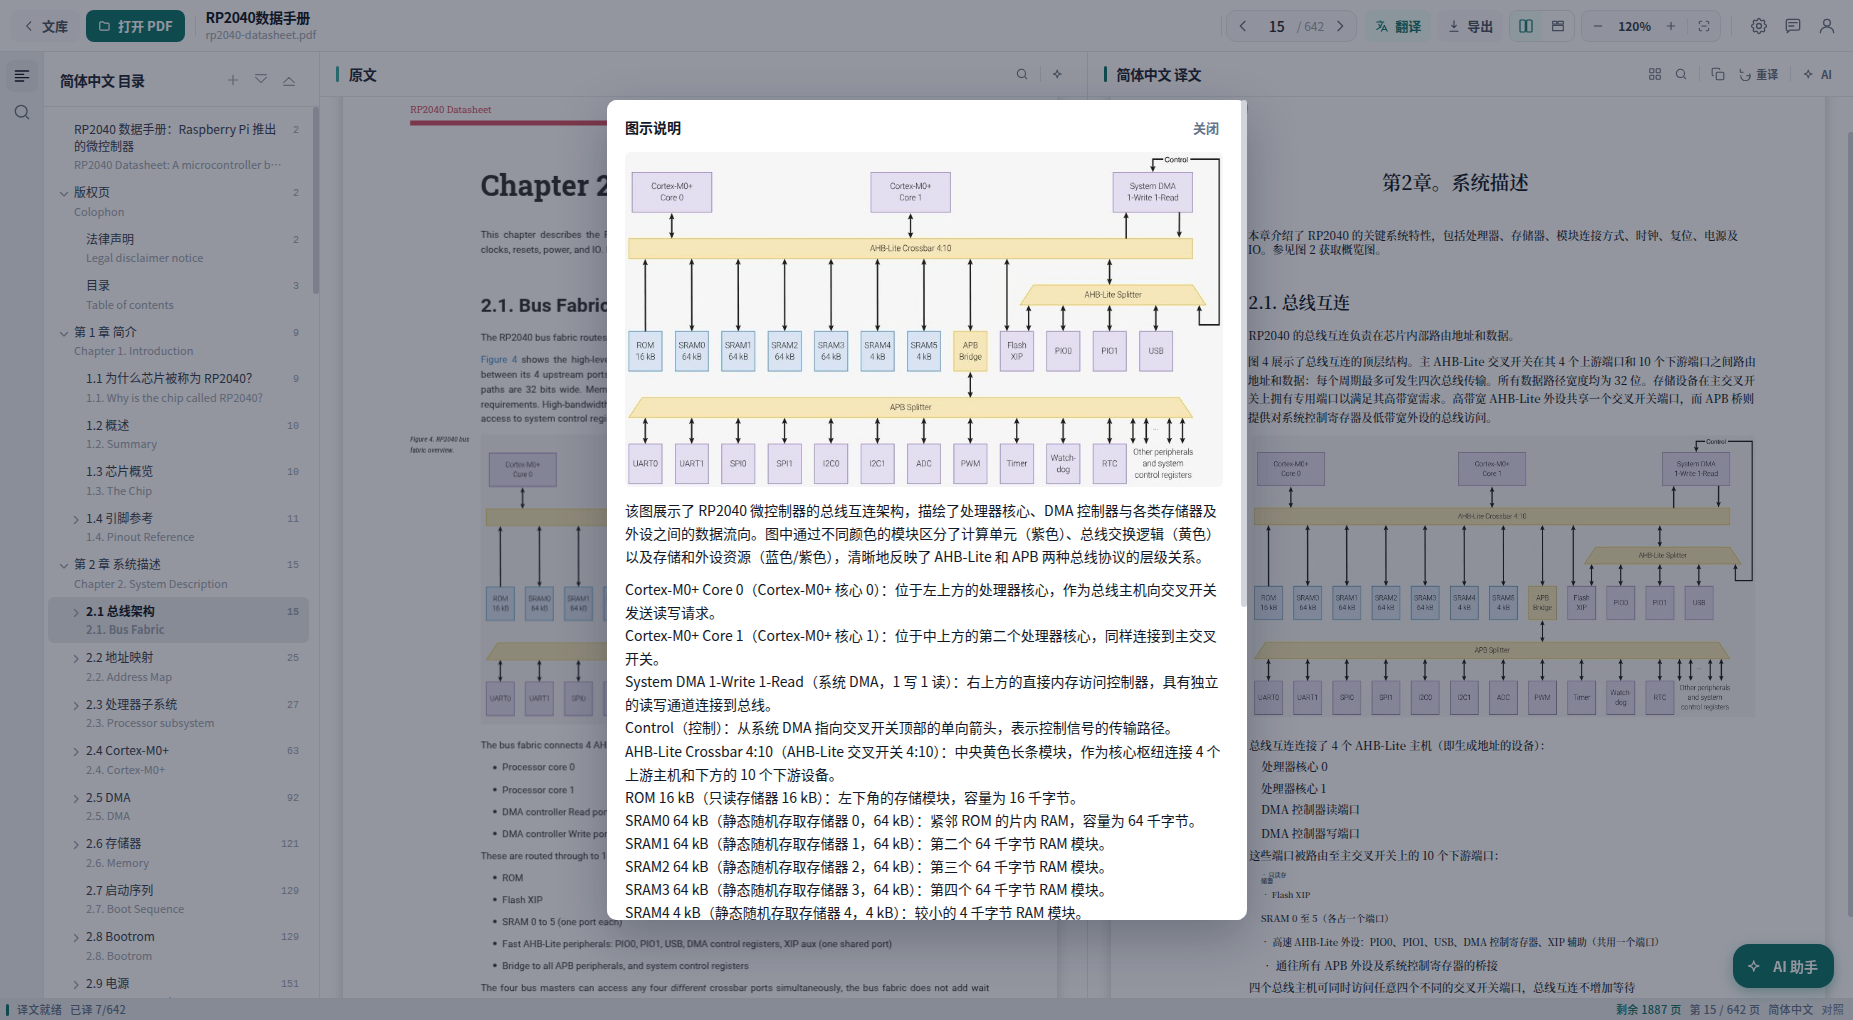Screen dimensions: 1853x1020
Task: Open the settings gear
Action: coord(1759,26)
